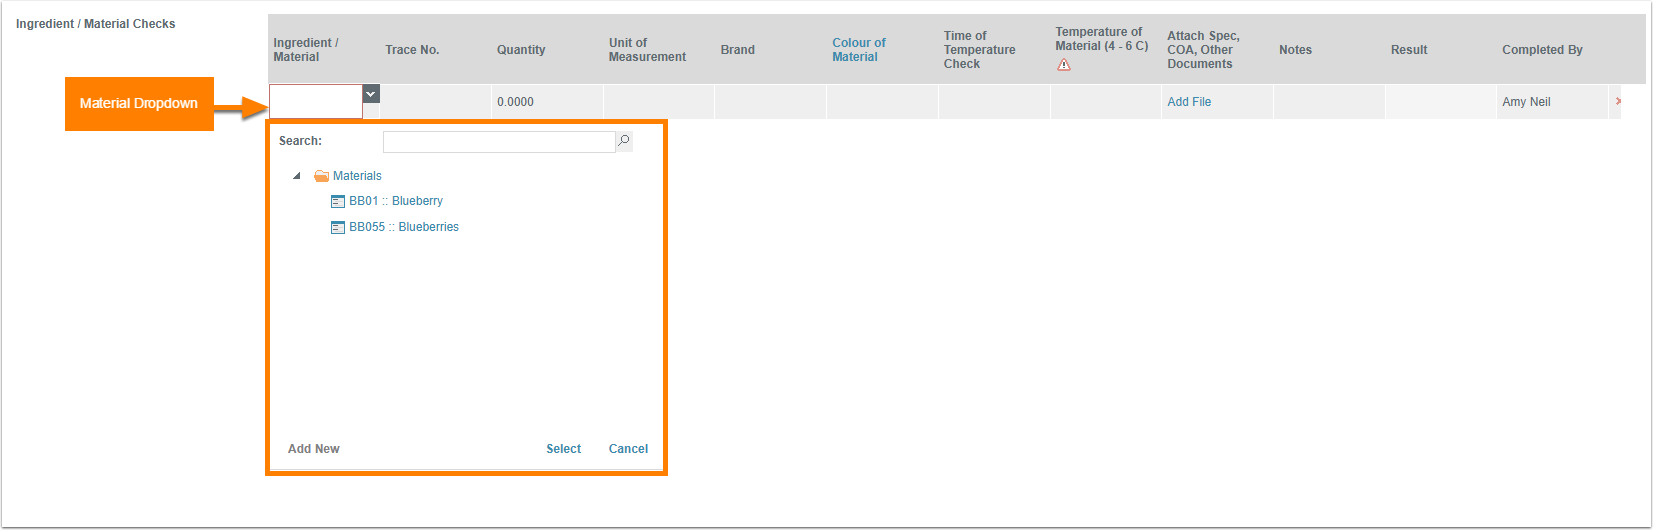Click the Trace No. cell
Viewport: 1653px width, 530px height.
(x=435, y=102)
